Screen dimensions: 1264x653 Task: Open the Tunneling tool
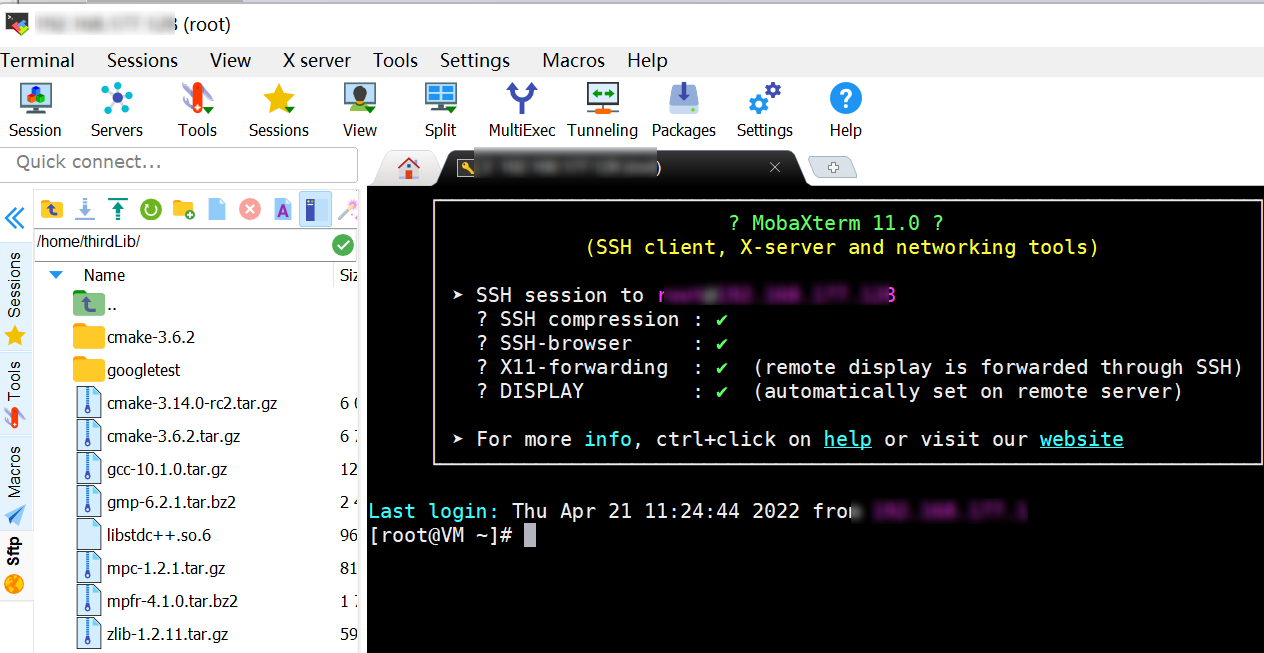coord(602,108)
